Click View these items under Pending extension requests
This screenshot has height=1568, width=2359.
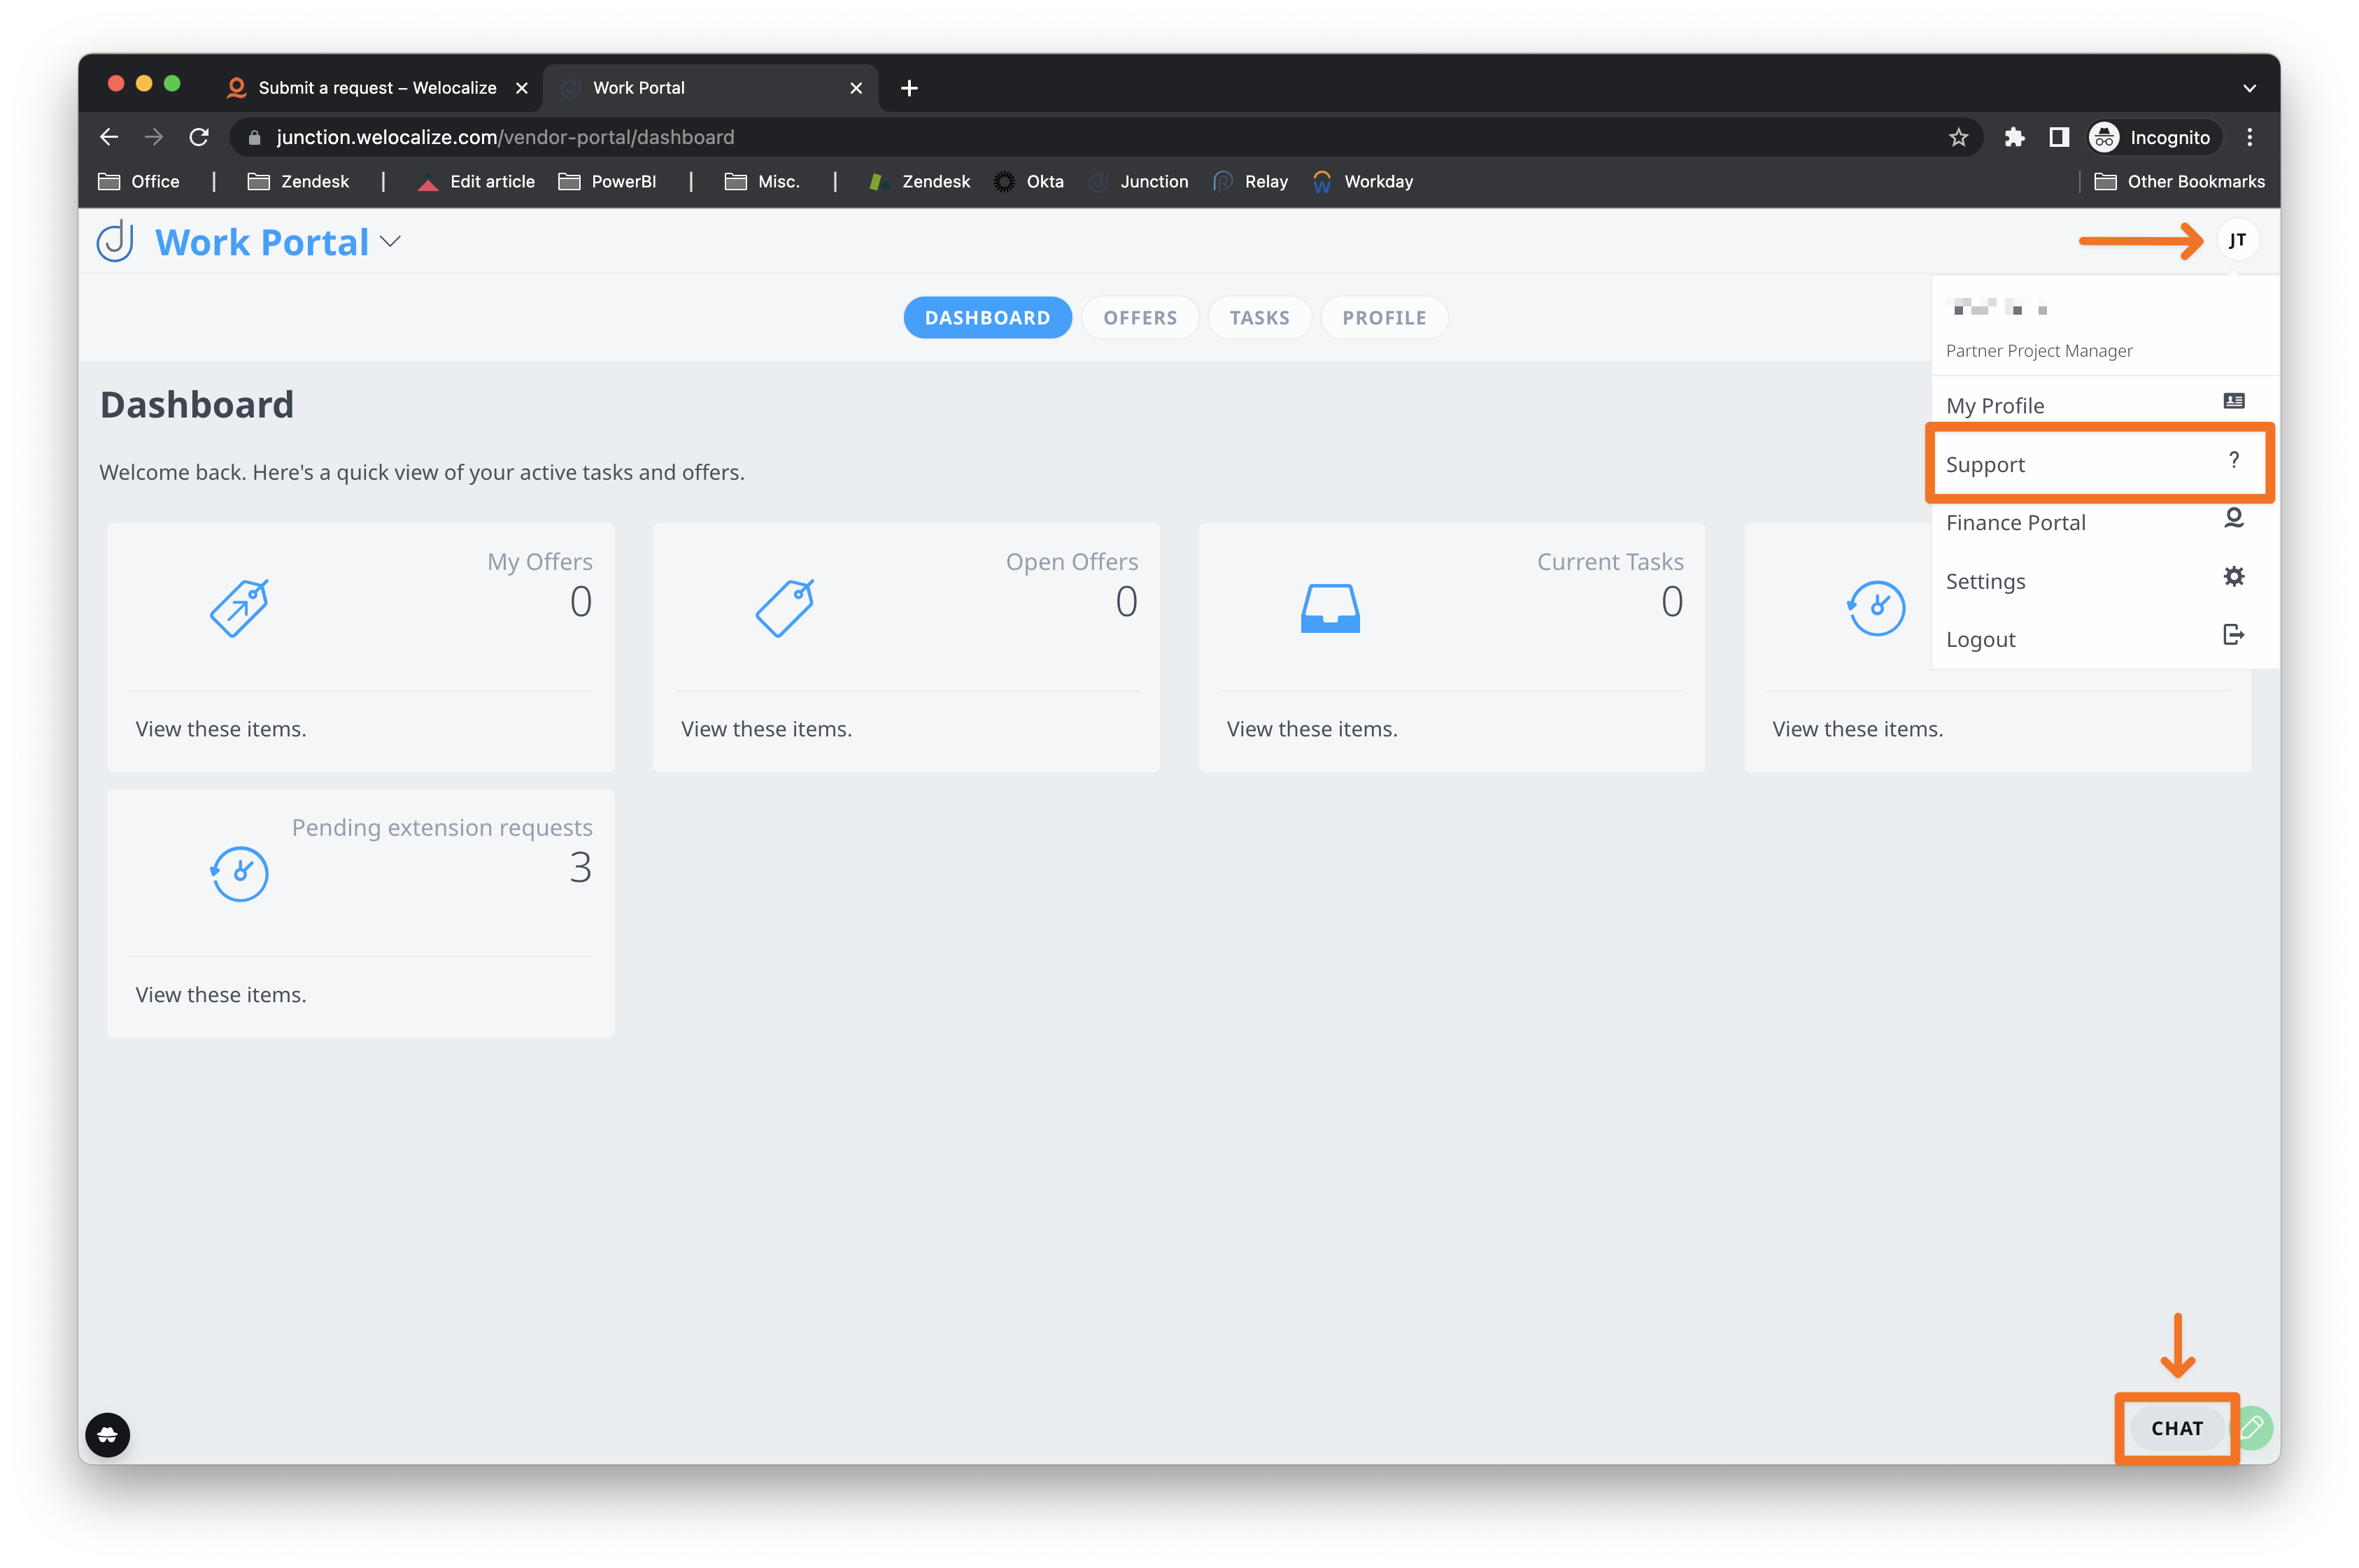[x=221, y=994]
